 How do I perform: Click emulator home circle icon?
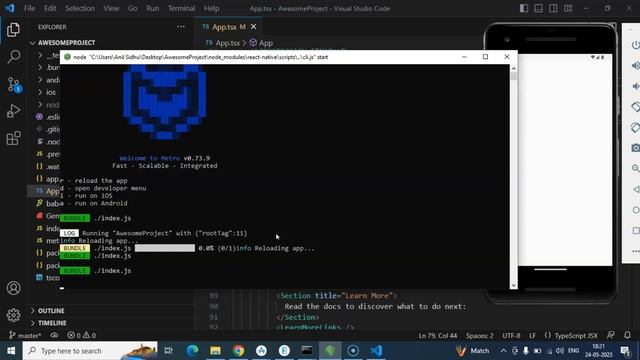coord(636,210)
